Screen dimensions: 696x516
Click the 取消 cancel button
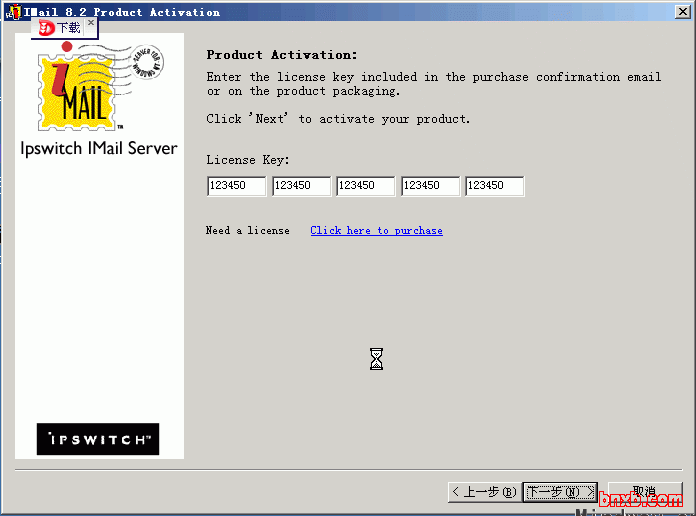(644, 492)
